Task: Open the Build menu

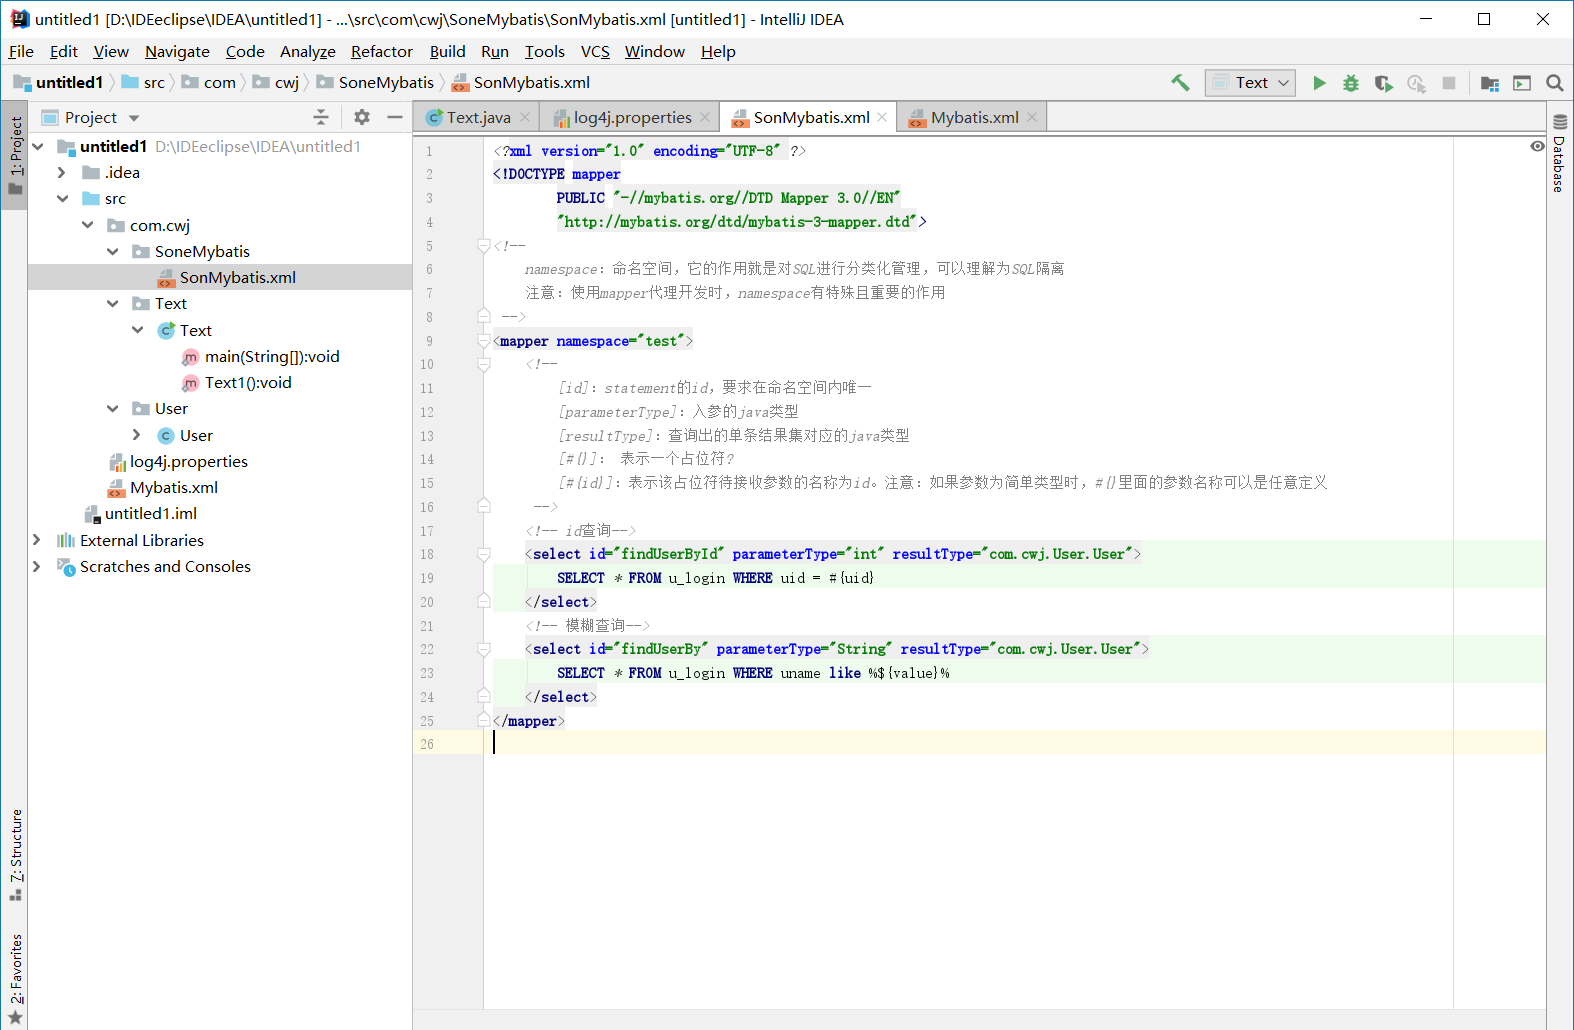Action: pyautogui.click(x=447, y=52)
